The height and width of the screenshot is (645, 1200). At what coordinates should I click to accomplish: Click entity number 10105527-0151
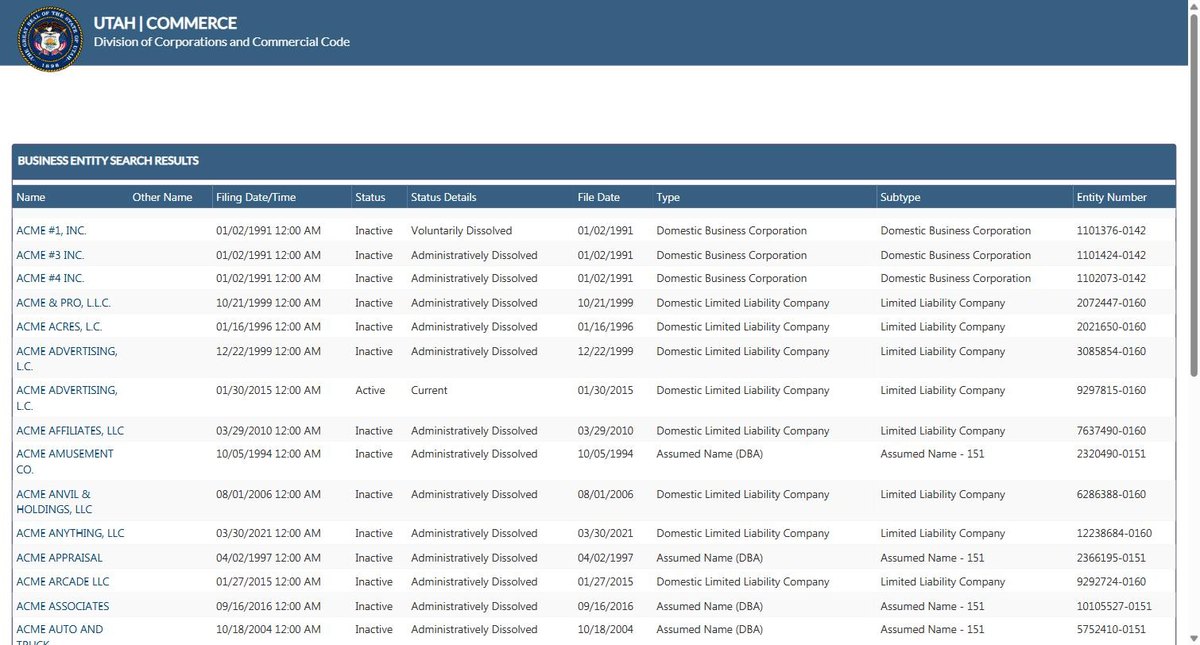1114,606
